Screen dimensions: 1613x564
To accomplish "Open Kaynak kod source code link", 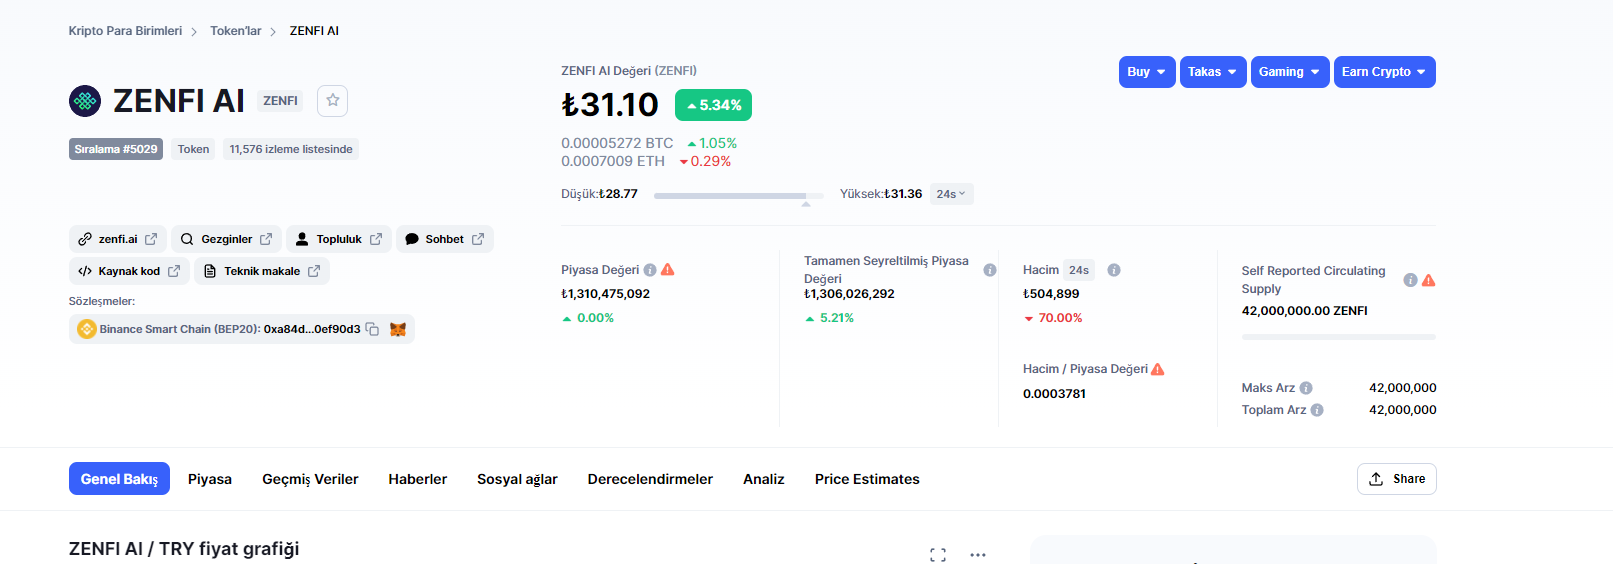I will [x=129, y=271].
